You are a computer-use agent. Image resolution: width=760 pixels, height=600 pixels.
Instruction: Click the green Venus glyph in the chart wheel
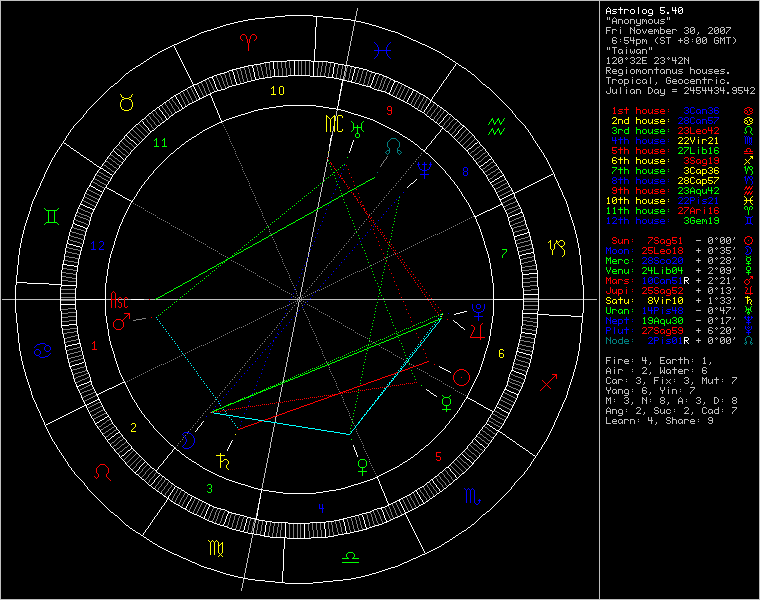[x=362, y=467]
